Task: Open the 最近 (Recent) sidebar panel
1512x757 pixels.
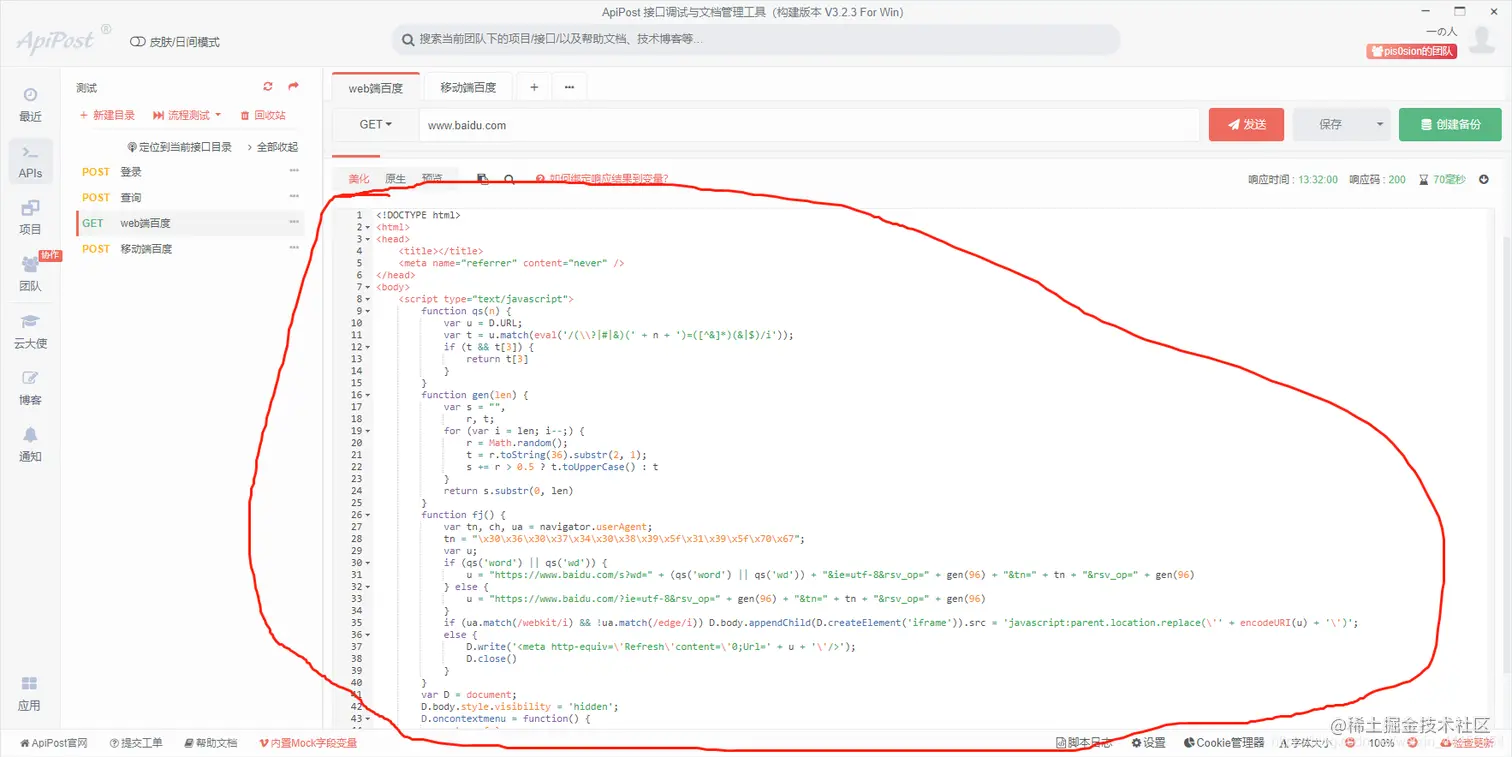Action: (30, 104)
